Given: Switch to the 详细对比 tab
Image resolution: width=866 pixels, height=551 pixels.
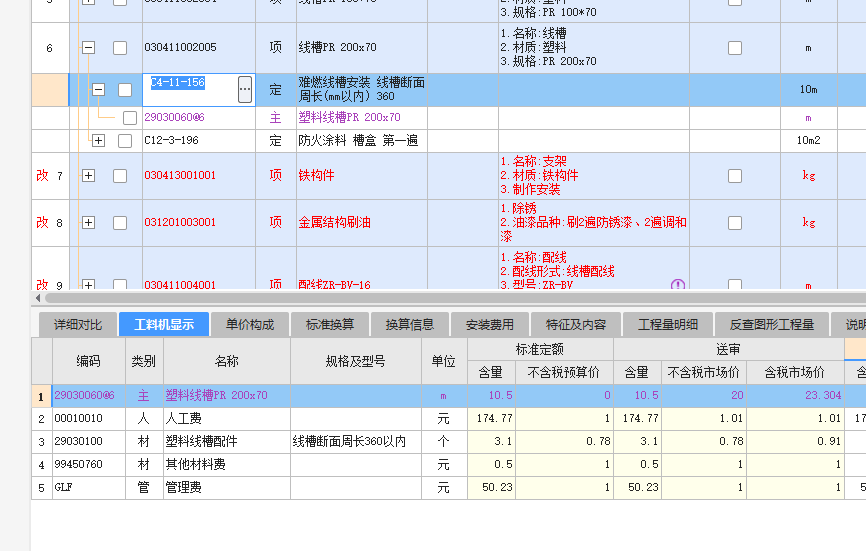Looking at the screenshot, I should [78, 325].
